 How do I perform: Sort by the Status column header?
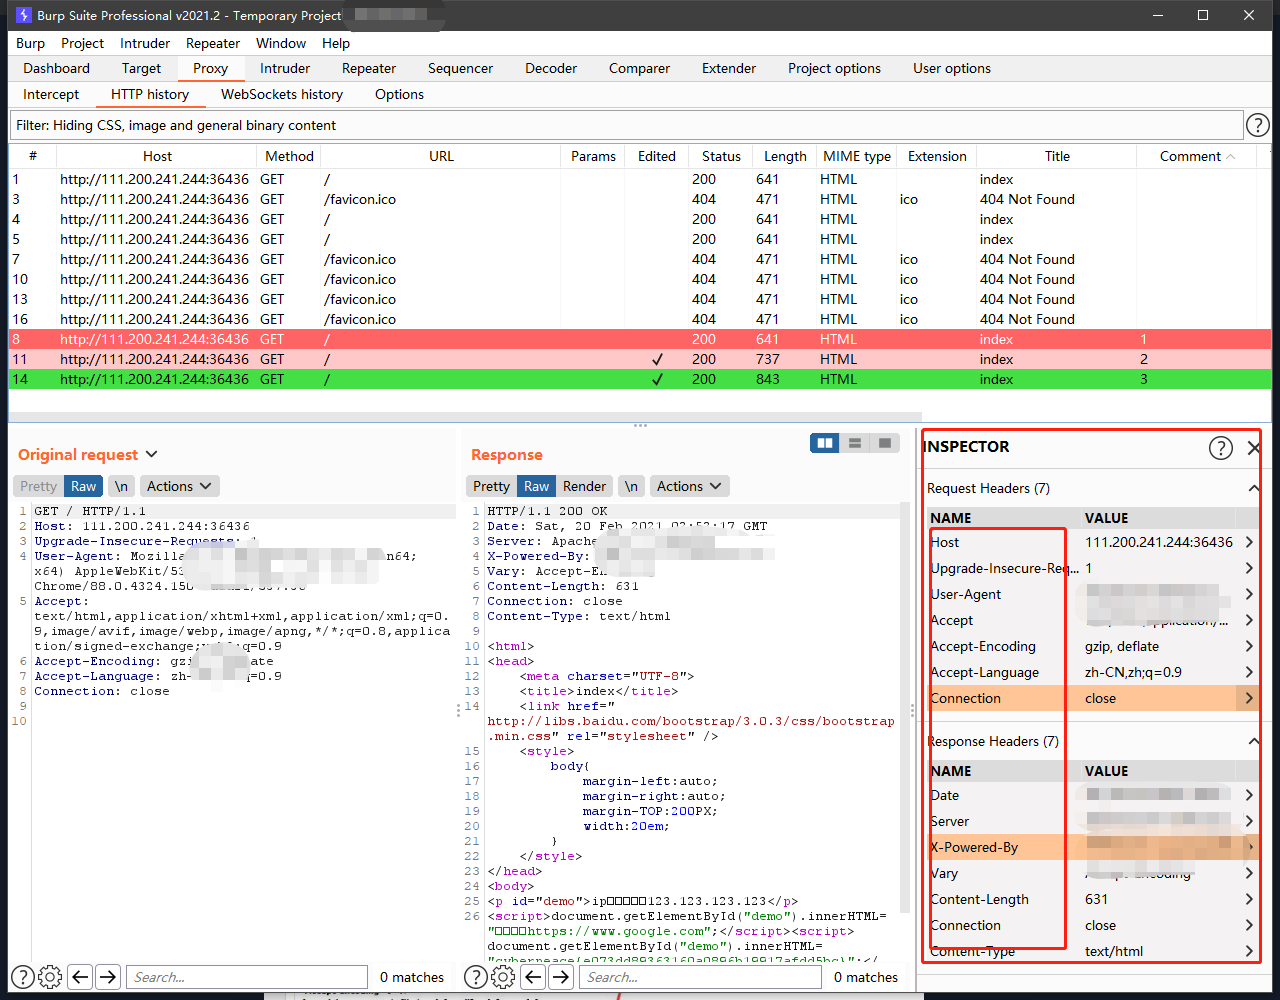pyautogui.click(x=721, y=156)
